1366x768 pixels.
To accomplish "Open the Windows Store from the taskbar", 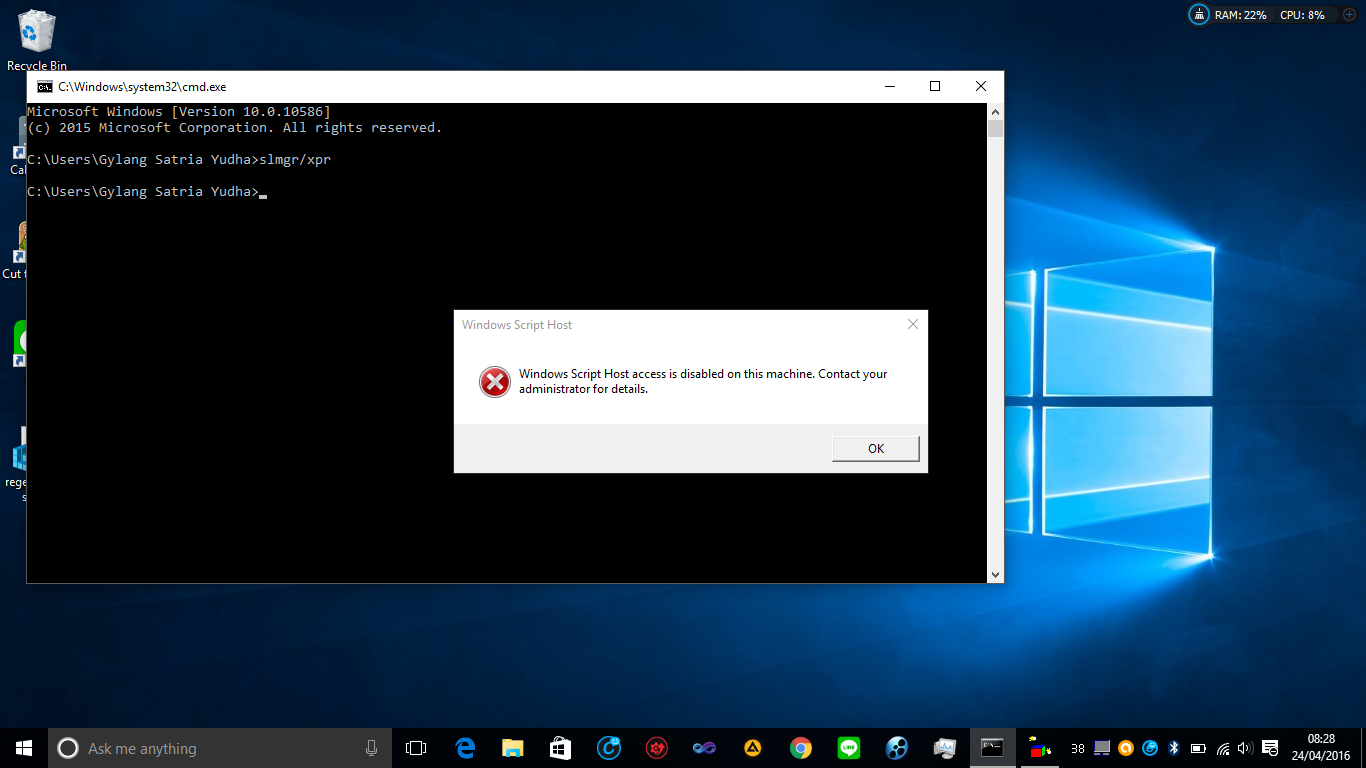I will [x=560, y=747].
